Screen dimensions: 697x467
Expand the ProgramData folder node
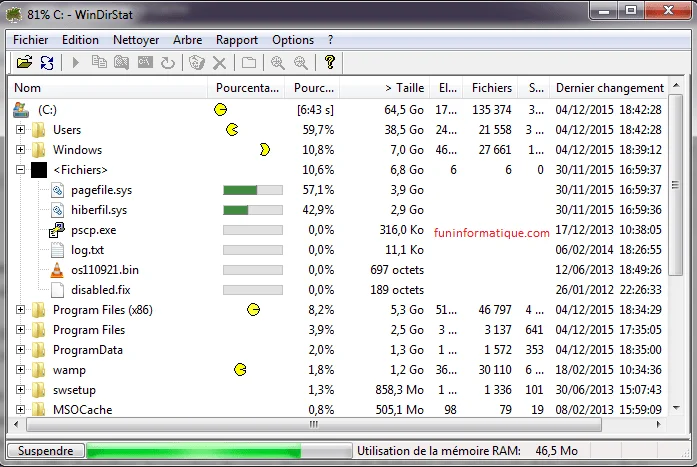(20, 349)
